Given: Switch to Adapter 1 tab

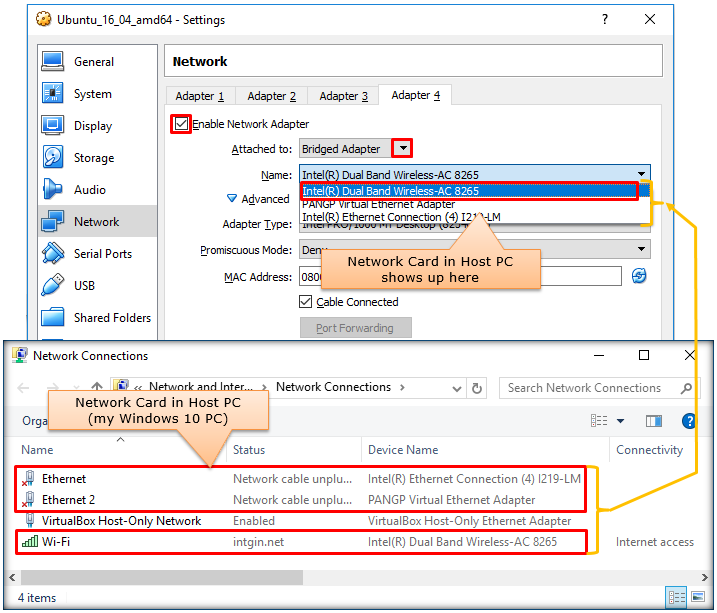Looking at the screenshot, I should (200, 96).
